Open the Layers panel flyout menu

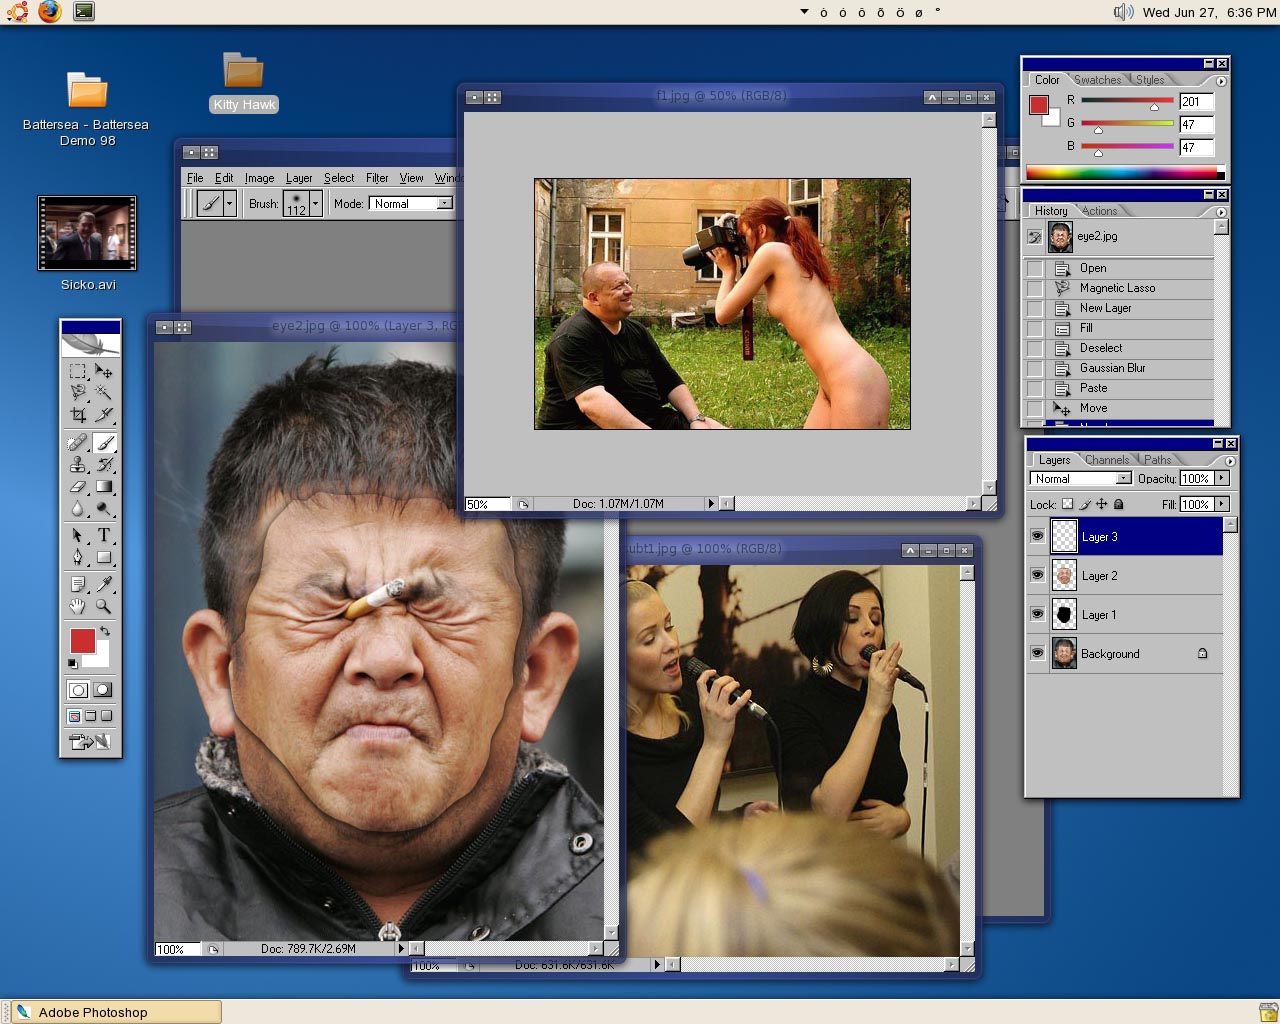pyautogui.click(x=1230, y=461)
